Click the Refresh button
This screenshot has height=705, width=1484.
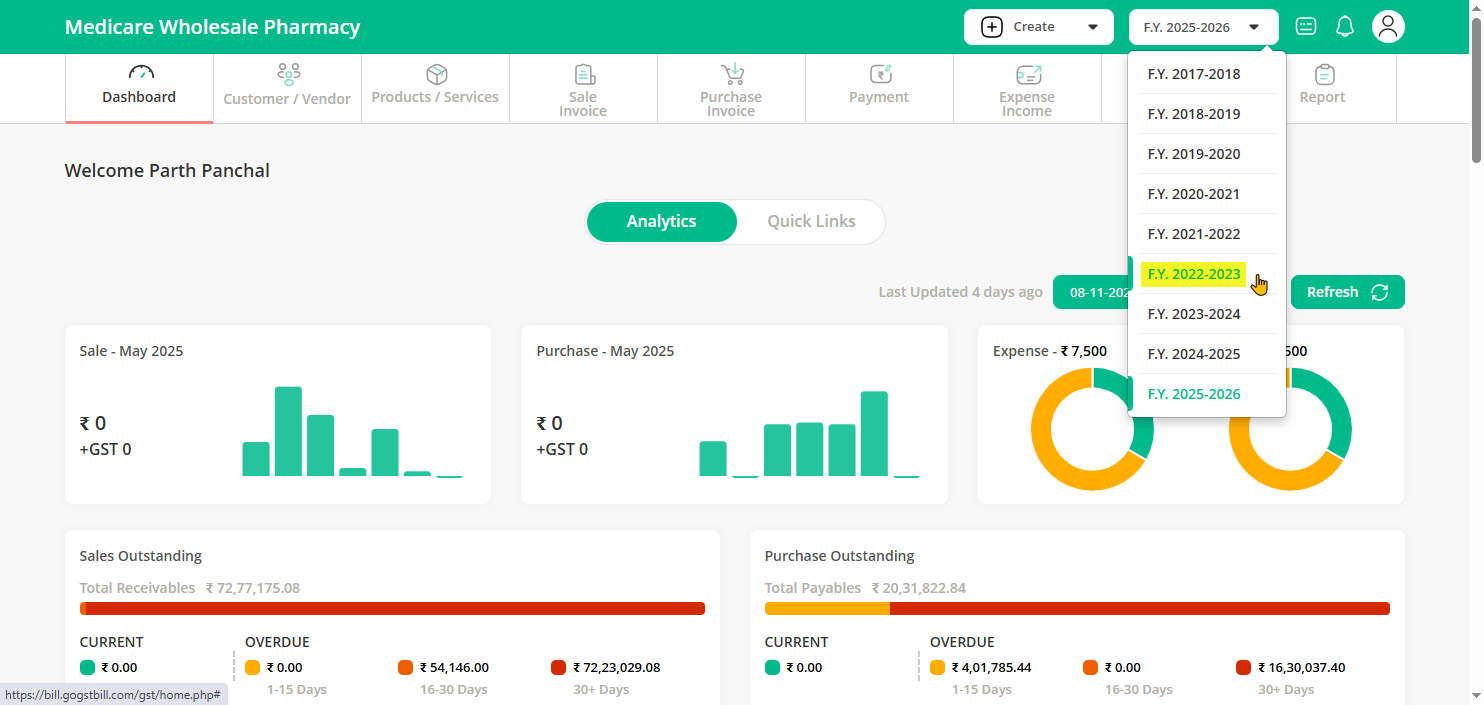(1347, 292)
